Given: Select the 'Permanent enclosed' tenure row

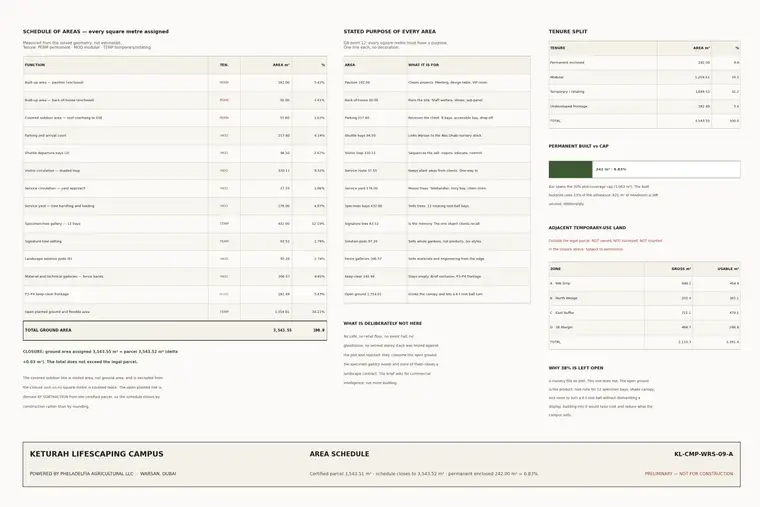Looking at the screenshot, I should click(644, 63).
